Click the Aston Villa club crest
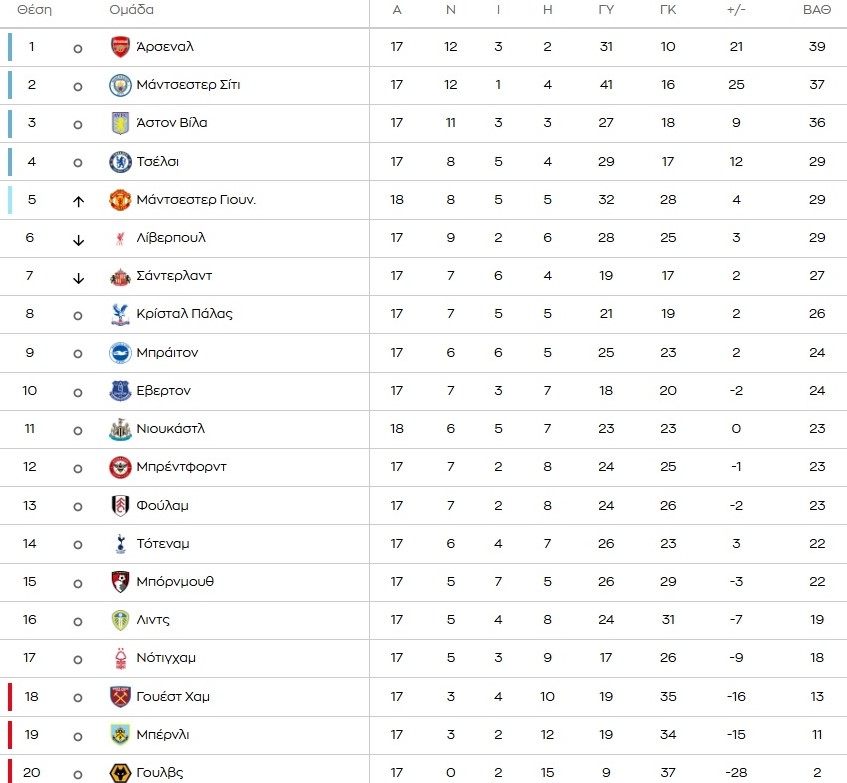 [x=120, y=123]
